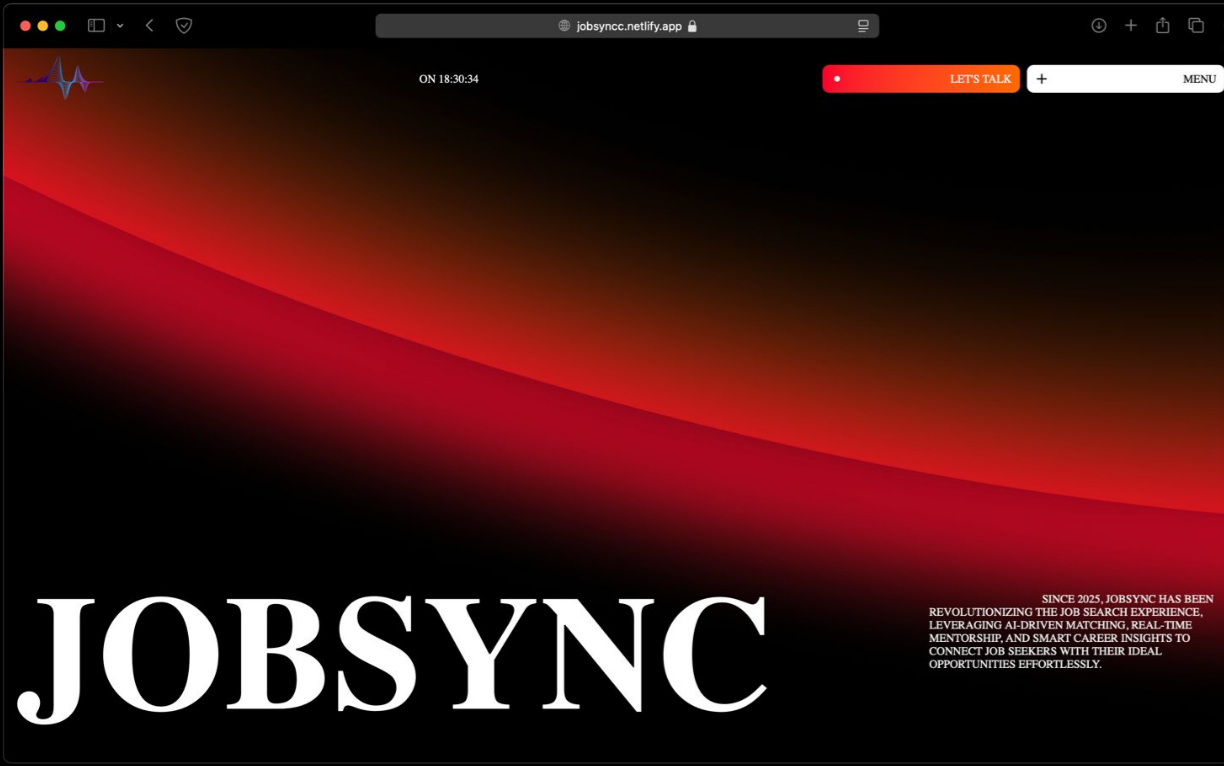Show Safari downloads
This screenshot has width=1224, height=766.
1099,25
